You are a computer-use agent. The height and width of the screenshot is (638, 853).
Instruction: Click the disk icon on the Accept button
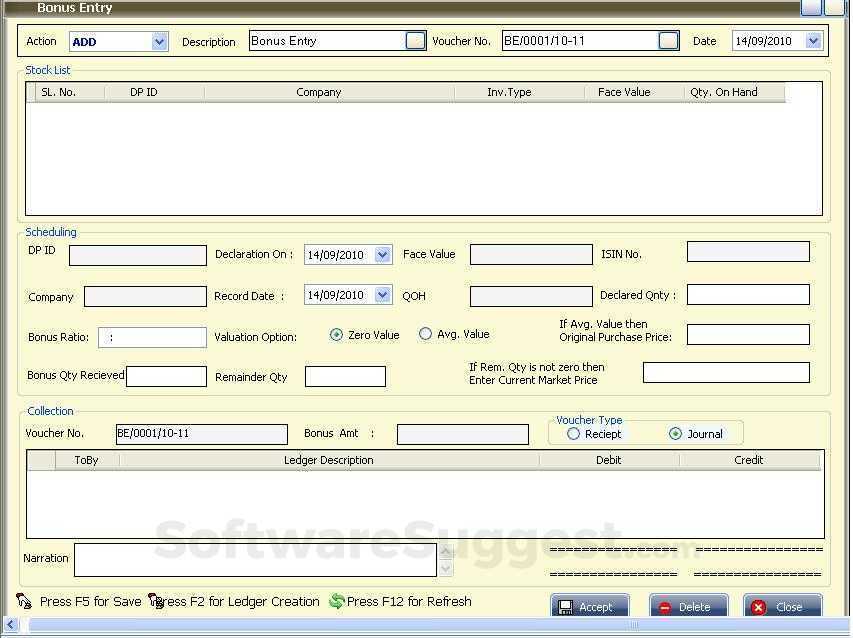pos(567,607)
